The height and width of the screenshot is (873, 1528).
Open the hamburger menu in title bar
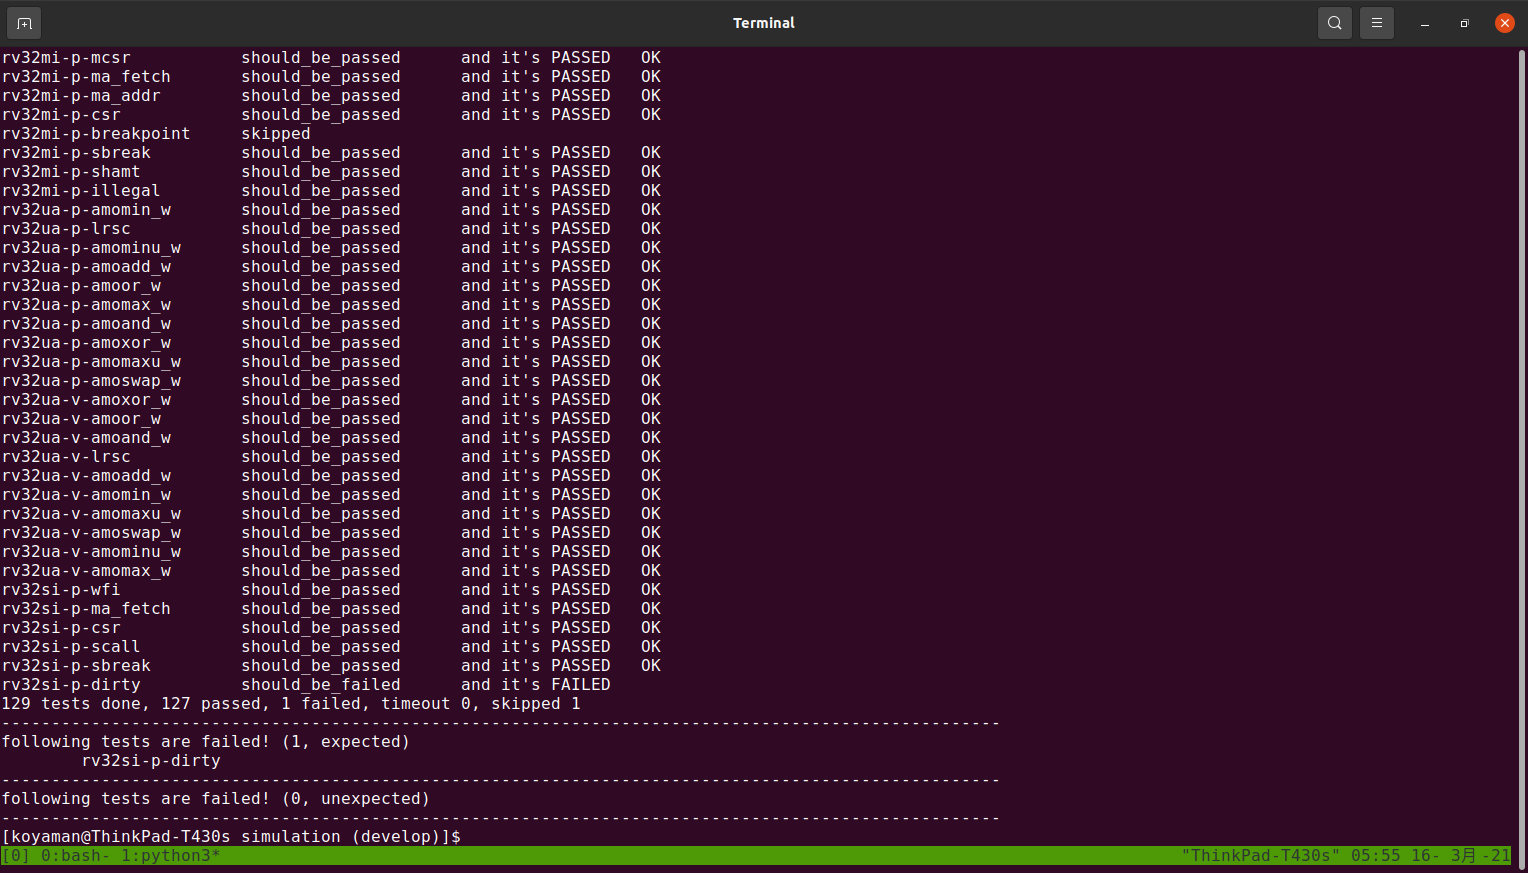pyautogui.click(x=1377, y=23)
